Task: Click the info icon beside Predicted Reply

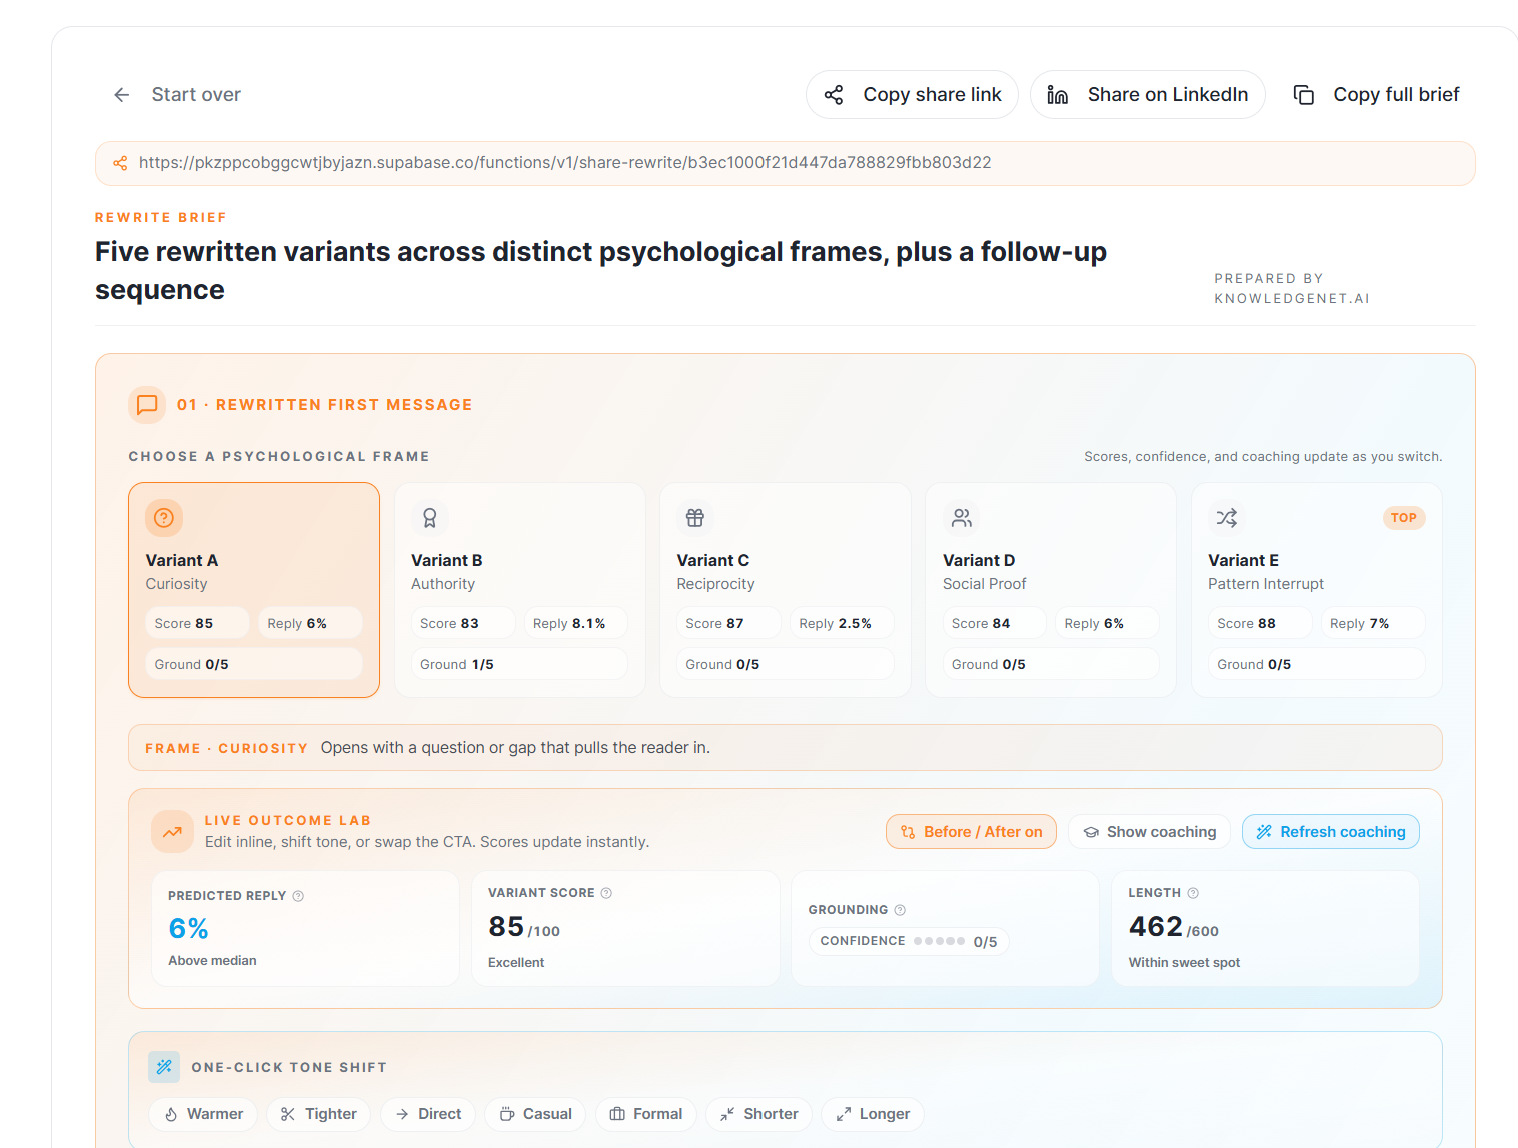Action: [298, 896]
